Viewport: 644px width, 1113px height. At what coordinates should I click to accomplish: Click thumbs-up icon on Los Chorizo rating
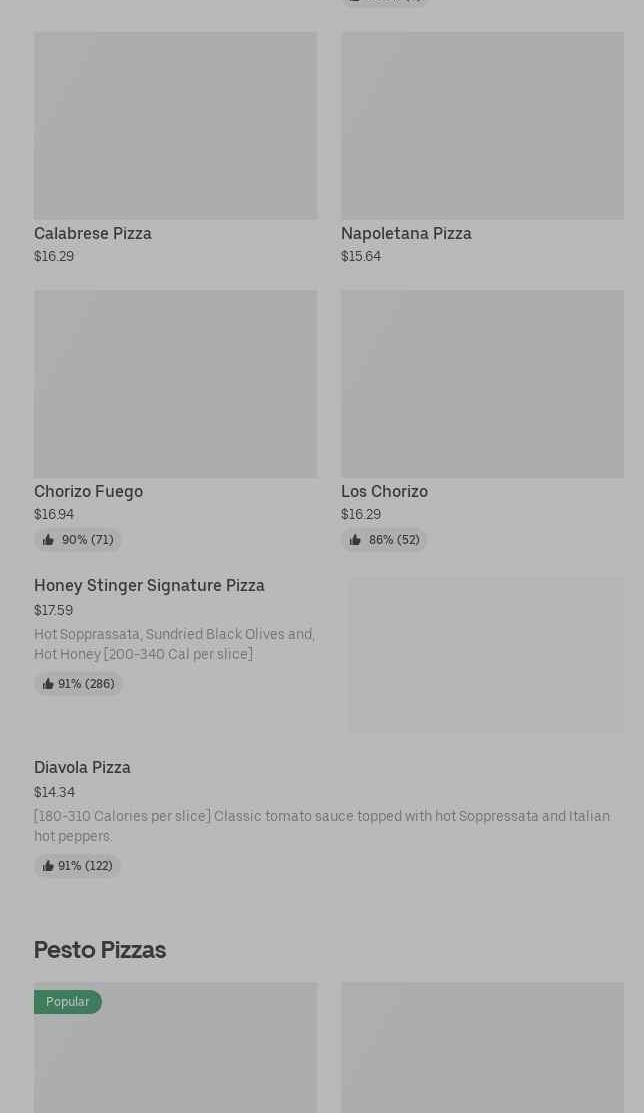pyautogui.click(x=355, y=540)
